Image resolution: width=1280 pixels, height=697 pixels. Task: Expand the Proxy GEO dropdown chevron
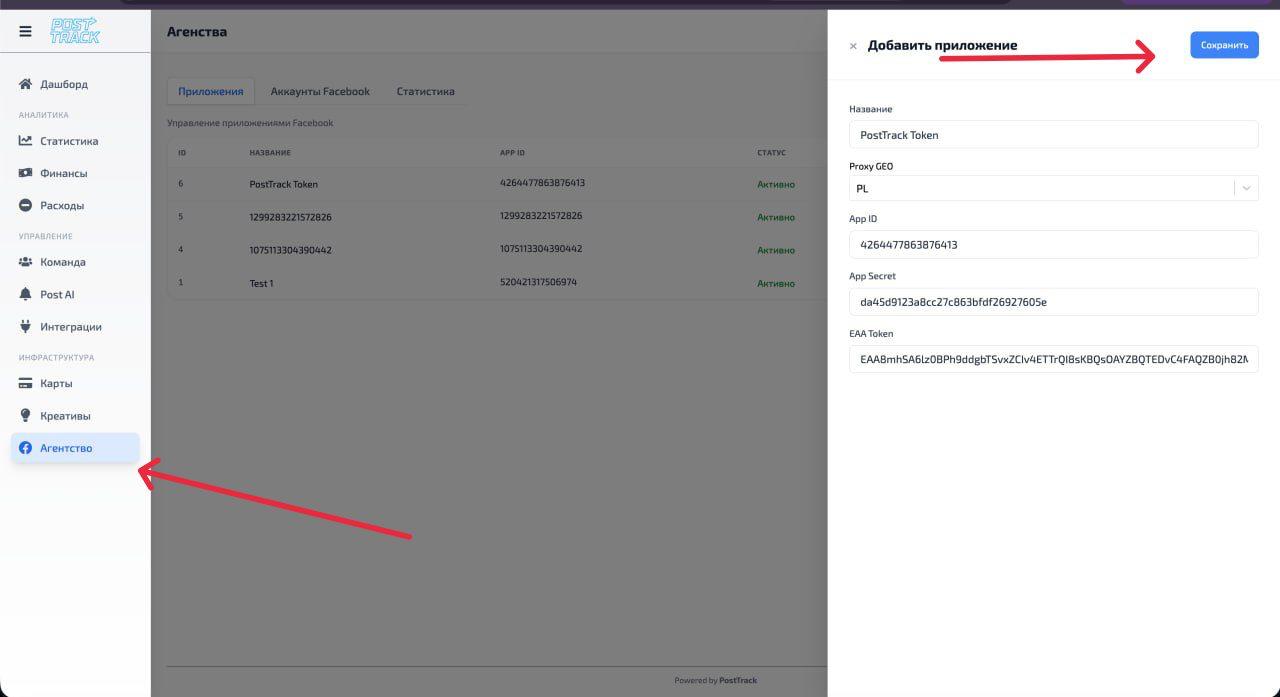point(1246,188)
